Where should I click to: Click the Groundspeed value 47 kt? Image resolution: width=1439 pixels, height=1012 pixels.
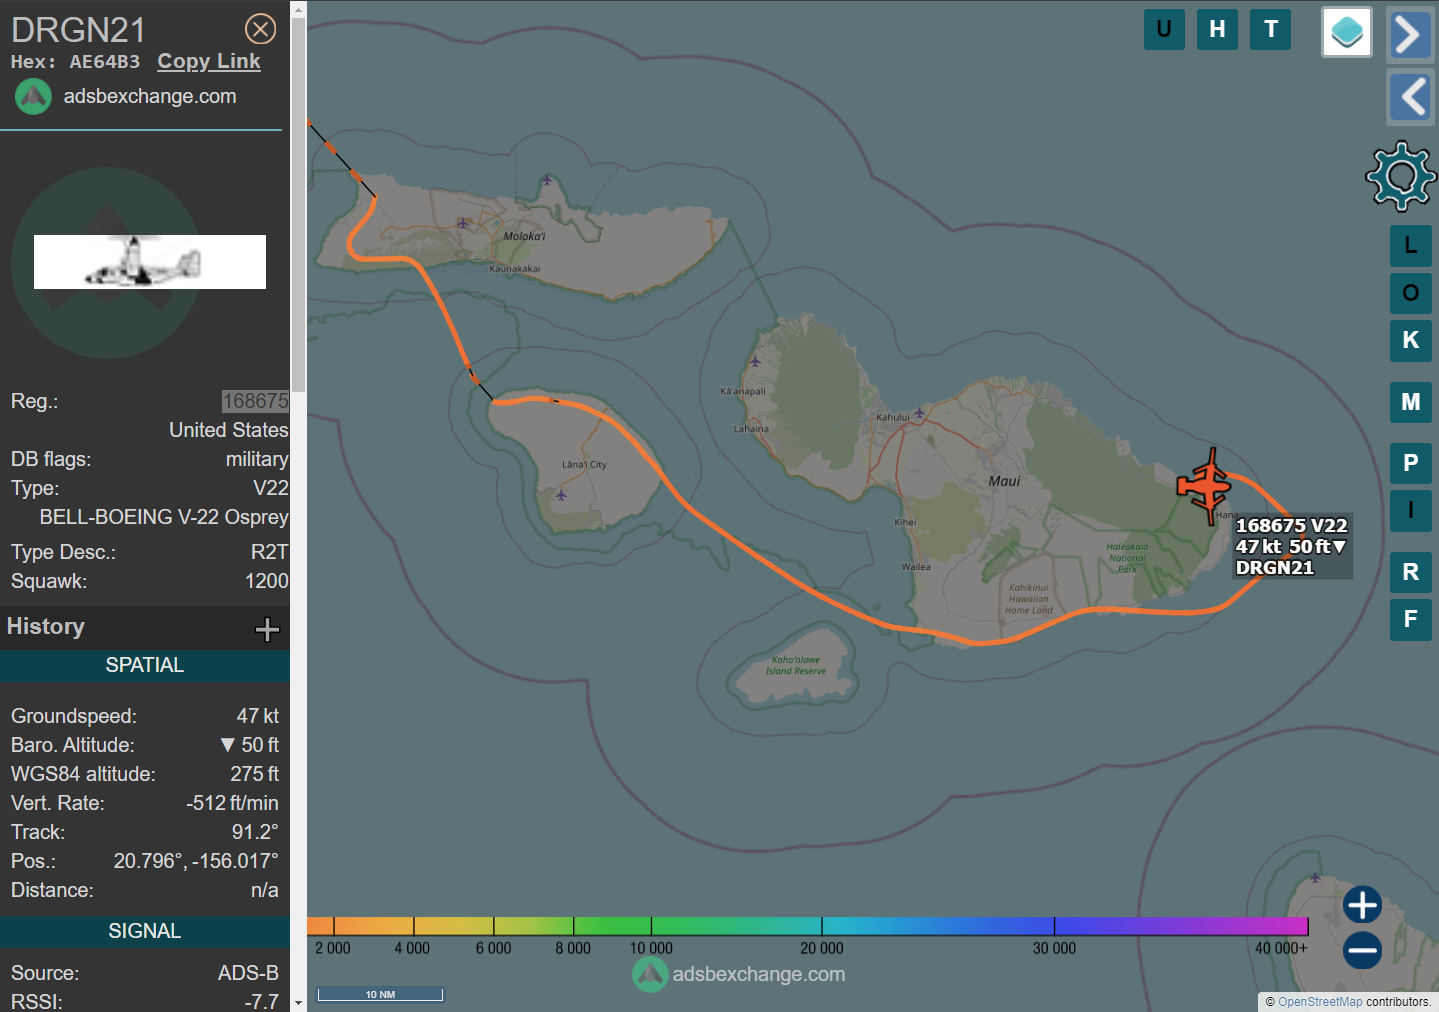(x=258, y=716)
